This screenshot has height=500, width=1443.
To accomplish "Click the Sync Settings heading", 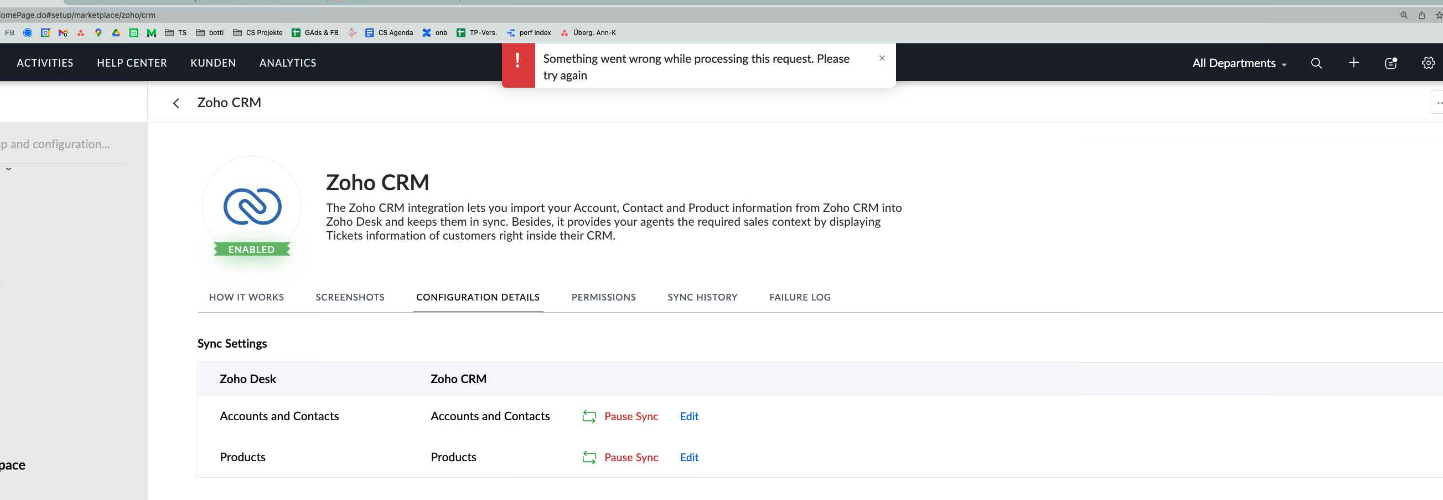I will point(232,343).
